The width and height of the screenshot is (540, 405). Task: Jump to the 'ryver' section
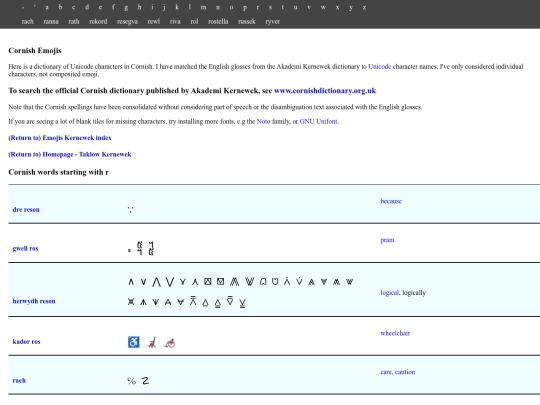[x=272, y=22]
